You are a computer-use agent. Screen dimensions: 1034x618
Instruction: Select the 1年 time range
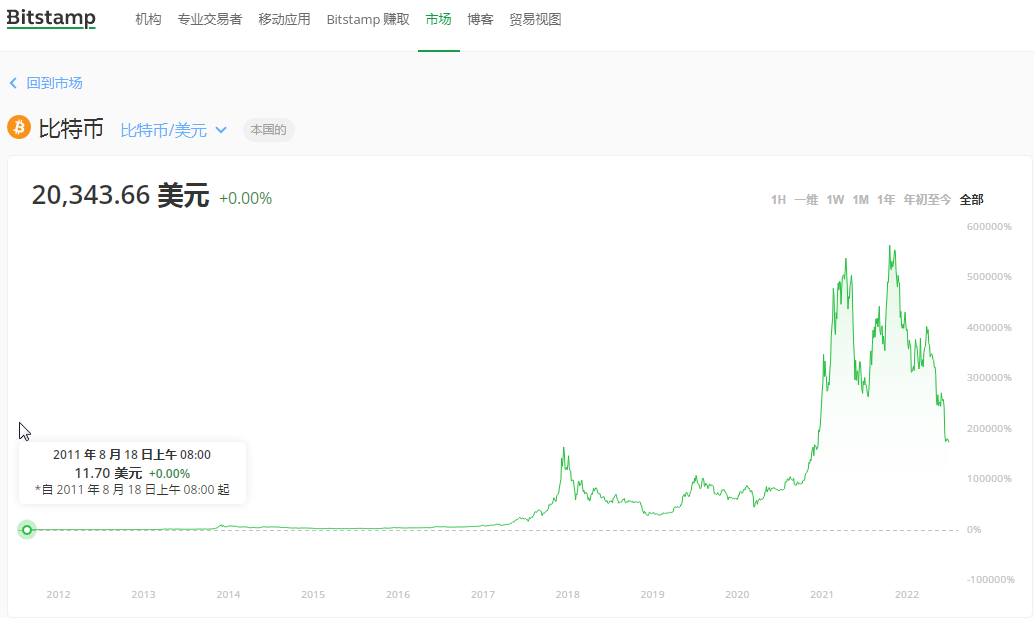pyautogui.click(x=886, y=199)
